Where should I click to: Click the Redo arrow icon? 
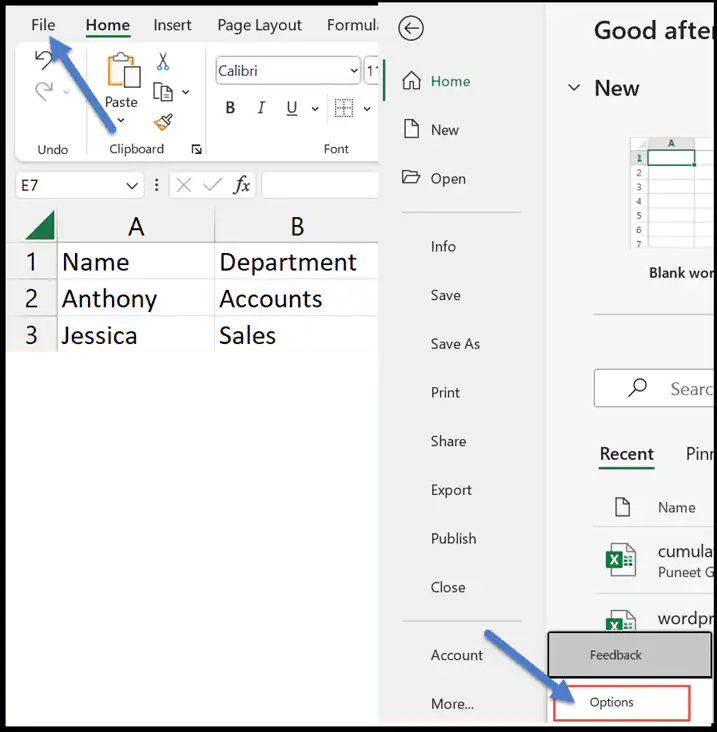tap(44, 91)
